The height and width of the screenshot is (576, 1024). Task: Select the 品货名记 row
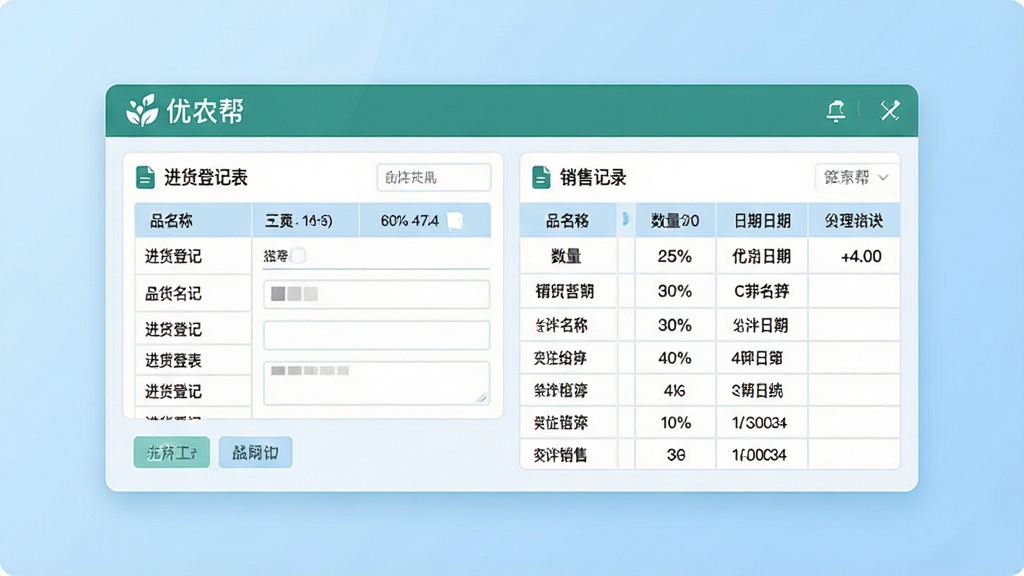193,293
